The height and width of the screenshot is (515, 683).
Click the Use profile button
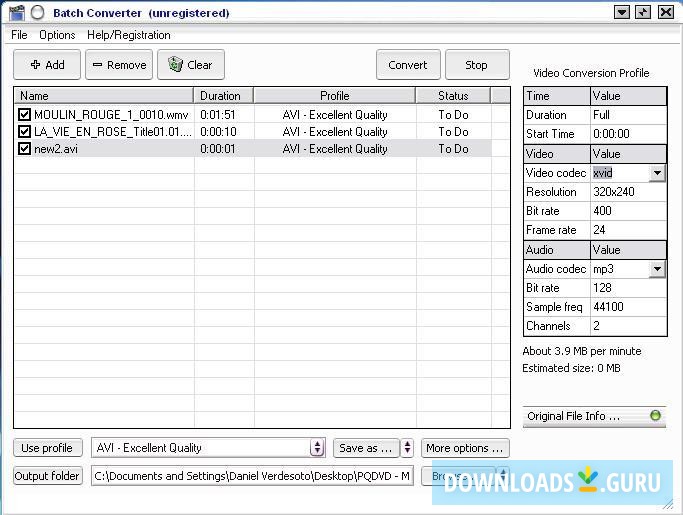47,448
